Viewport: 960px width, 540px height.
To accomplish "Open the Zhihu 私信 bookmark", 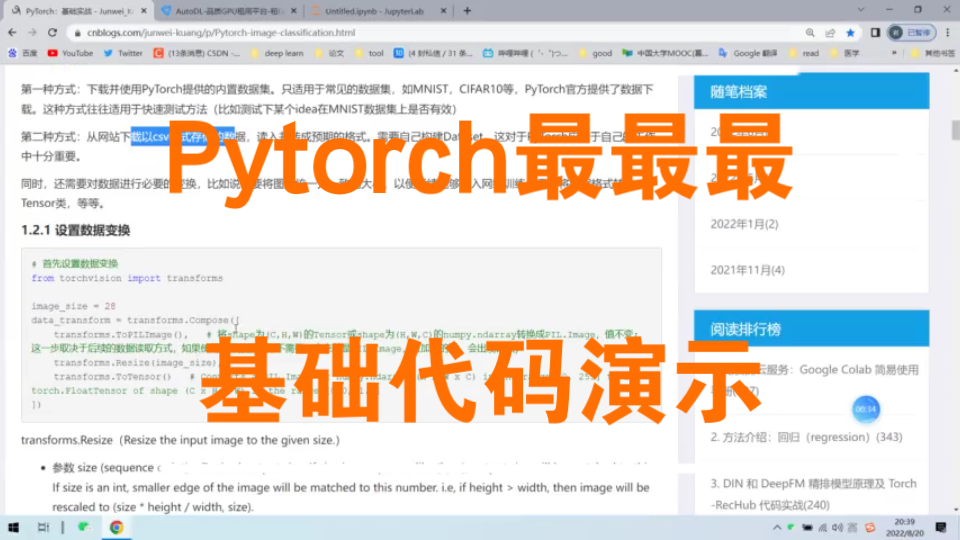I will (433, 53).
